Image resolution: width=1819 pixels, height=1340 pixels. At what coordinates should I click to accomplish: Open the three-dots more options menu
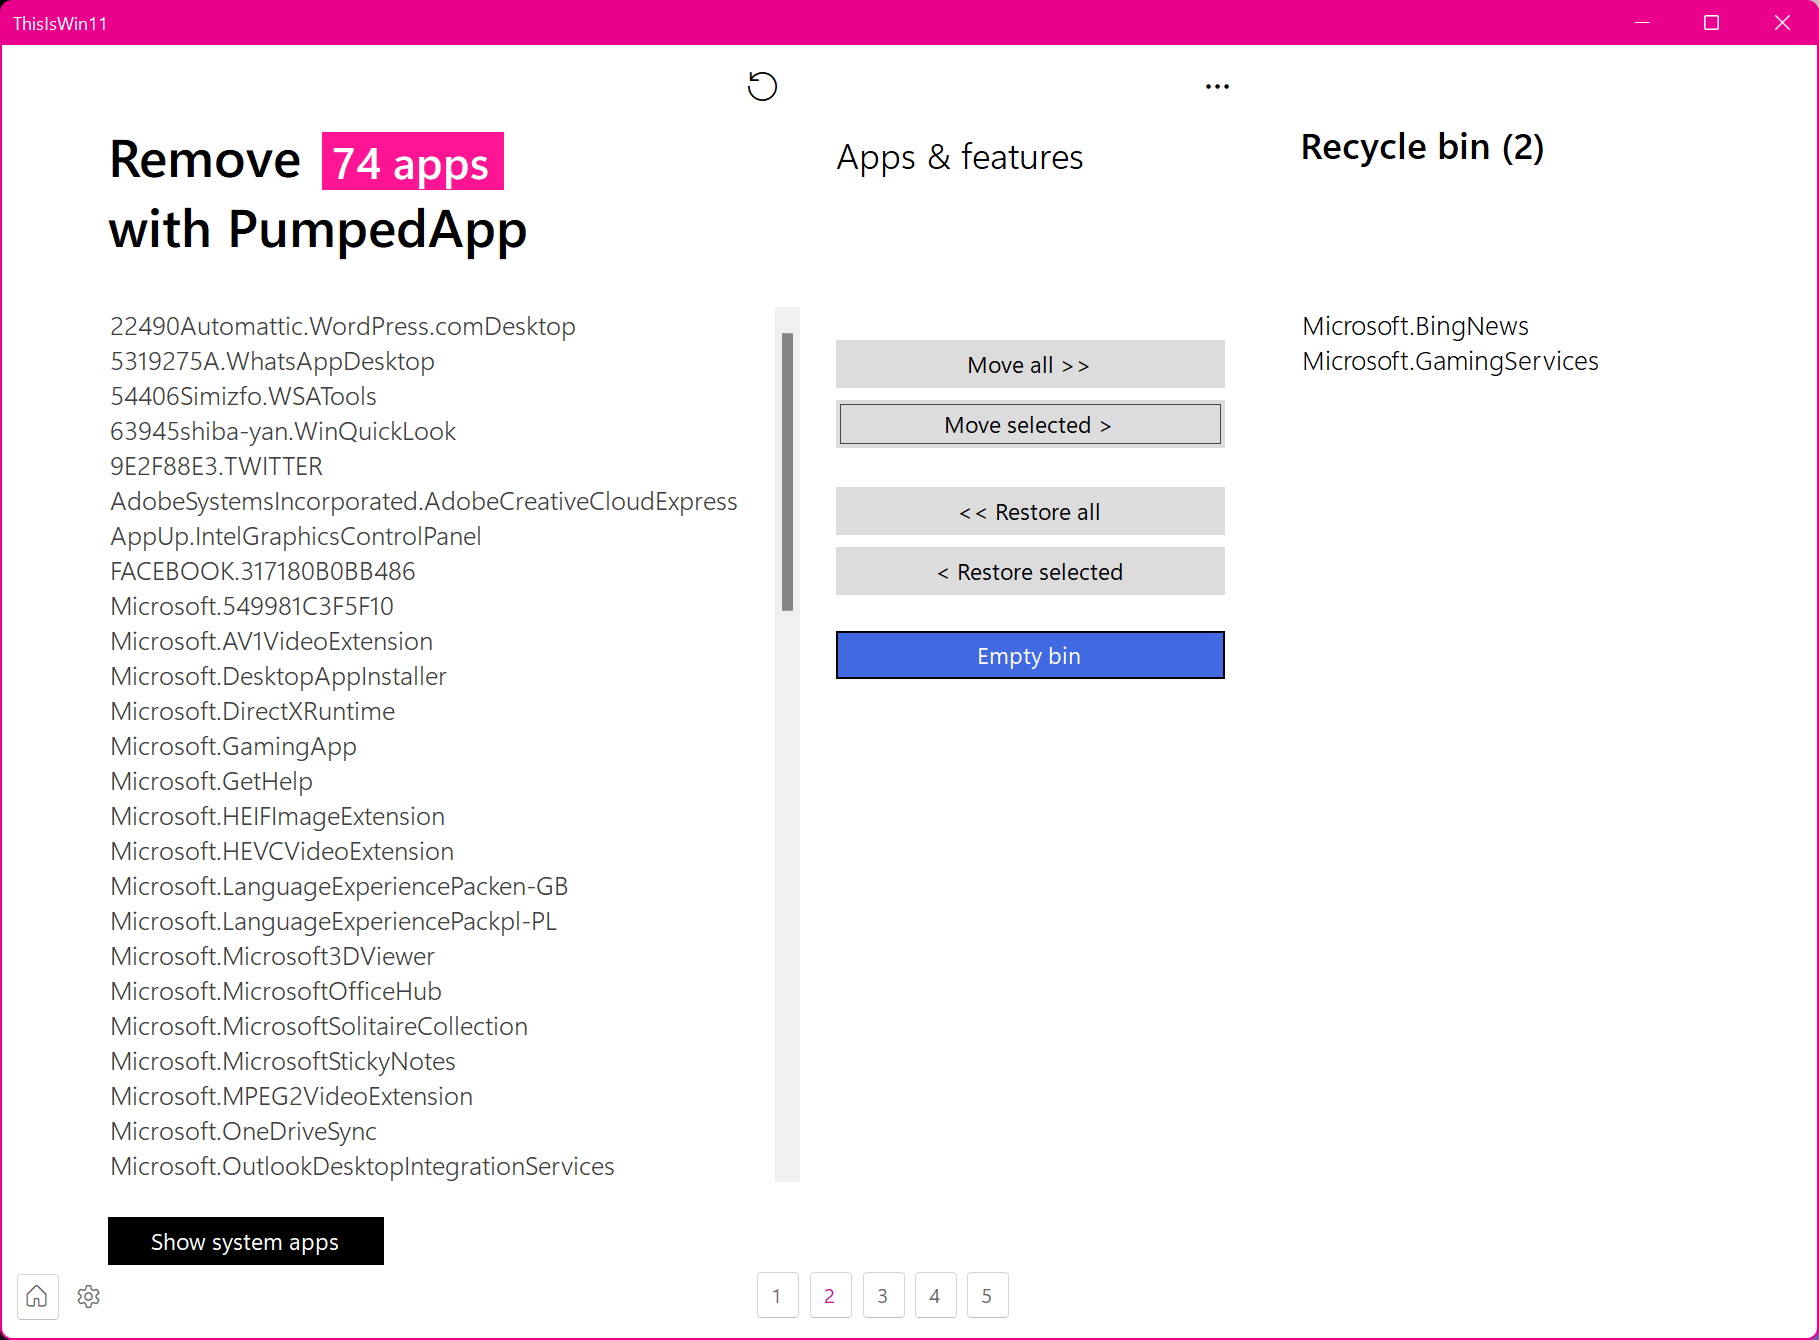pos(1217,87)
